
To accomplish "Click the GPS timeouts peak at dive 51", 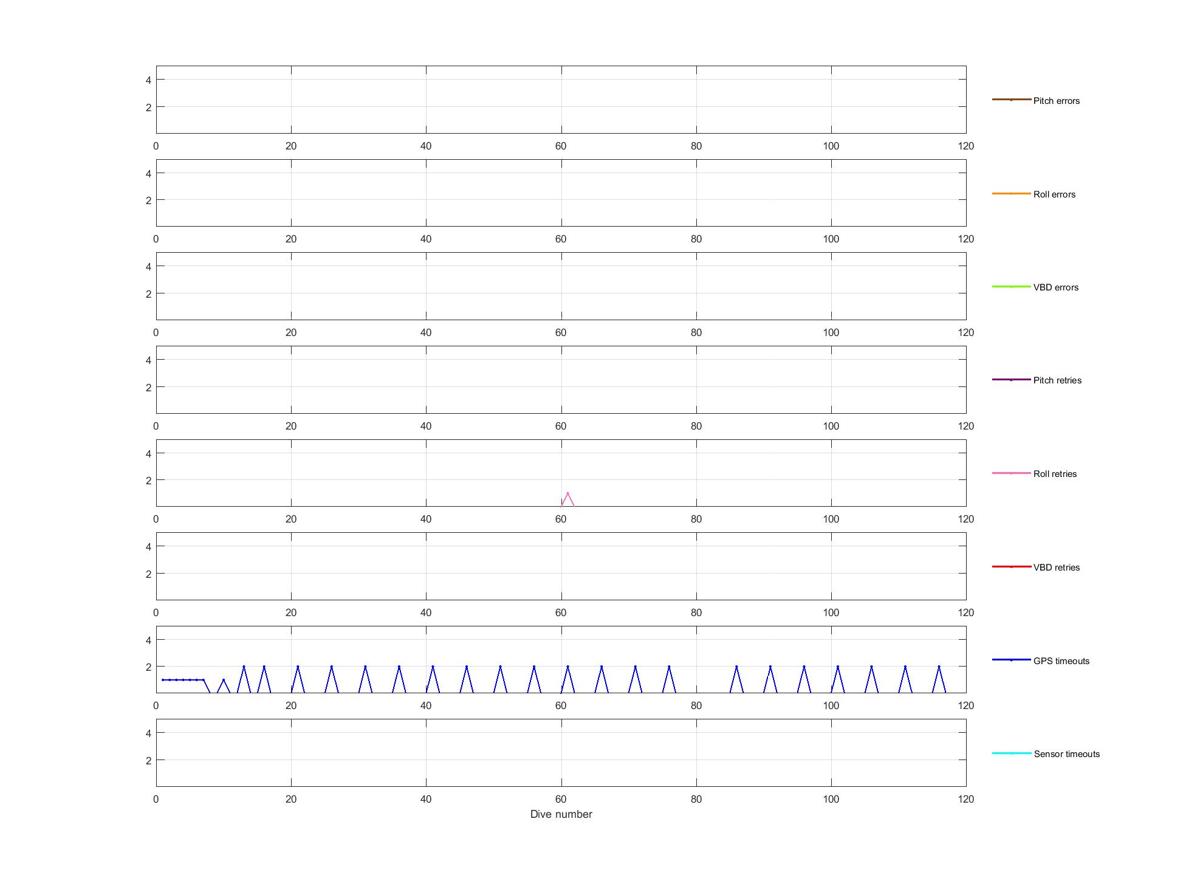I will pyautogui.click(x=500, y=667).
